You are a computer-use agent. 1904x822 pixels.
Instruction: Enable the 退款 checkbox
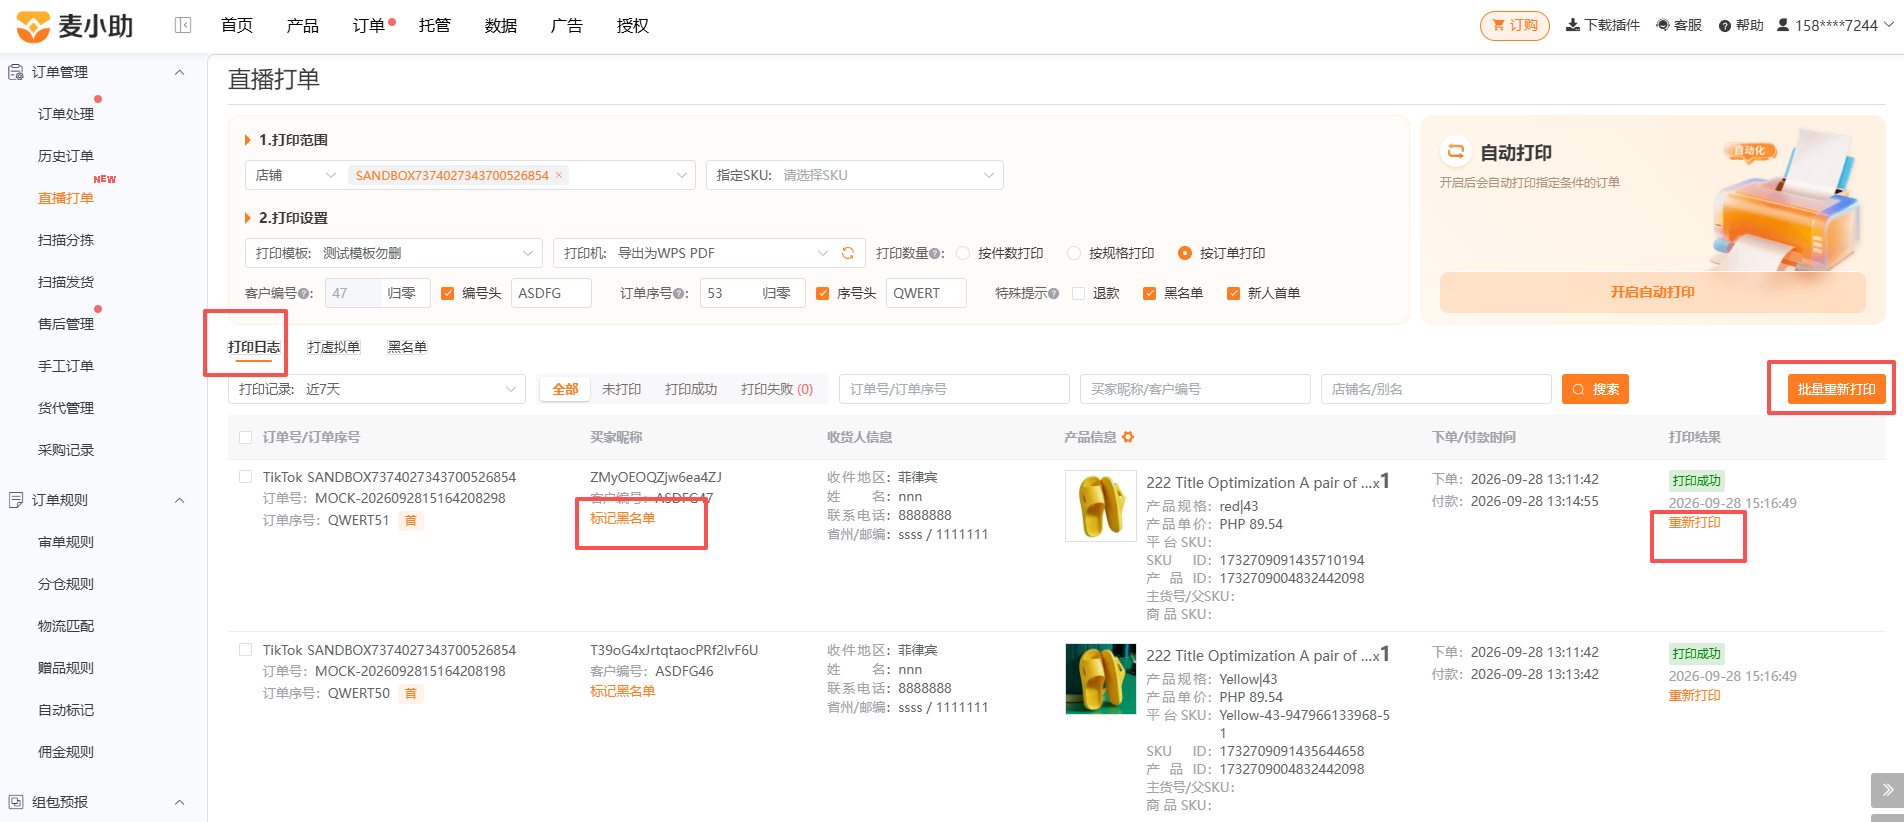point(1078,293)
